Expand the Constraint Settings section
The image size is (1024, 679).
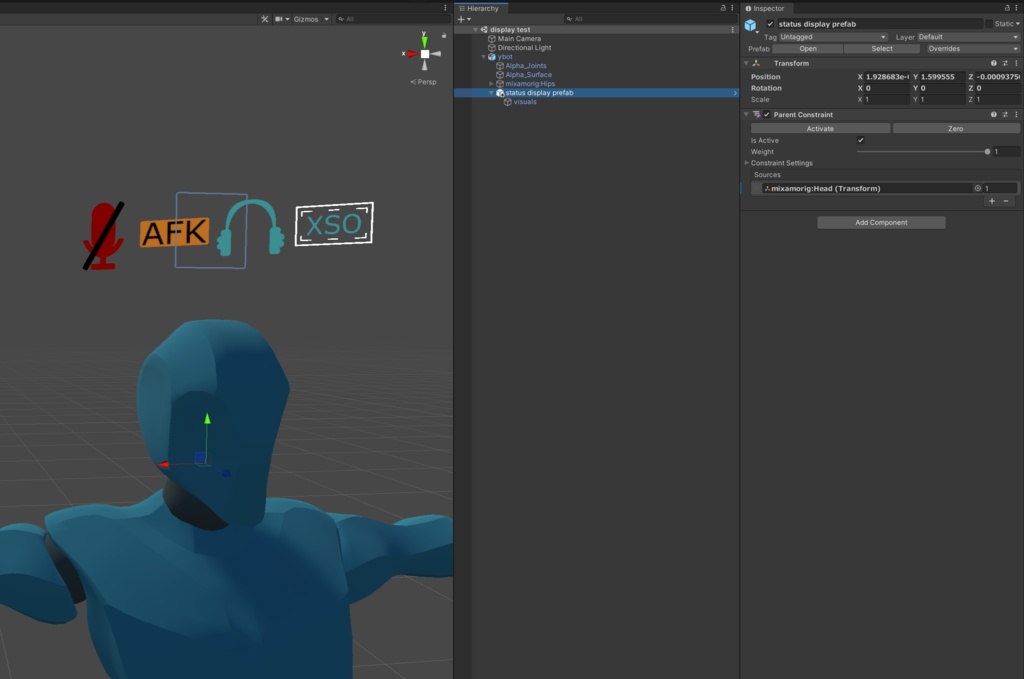pyautogui.click(x=746, y=162)
